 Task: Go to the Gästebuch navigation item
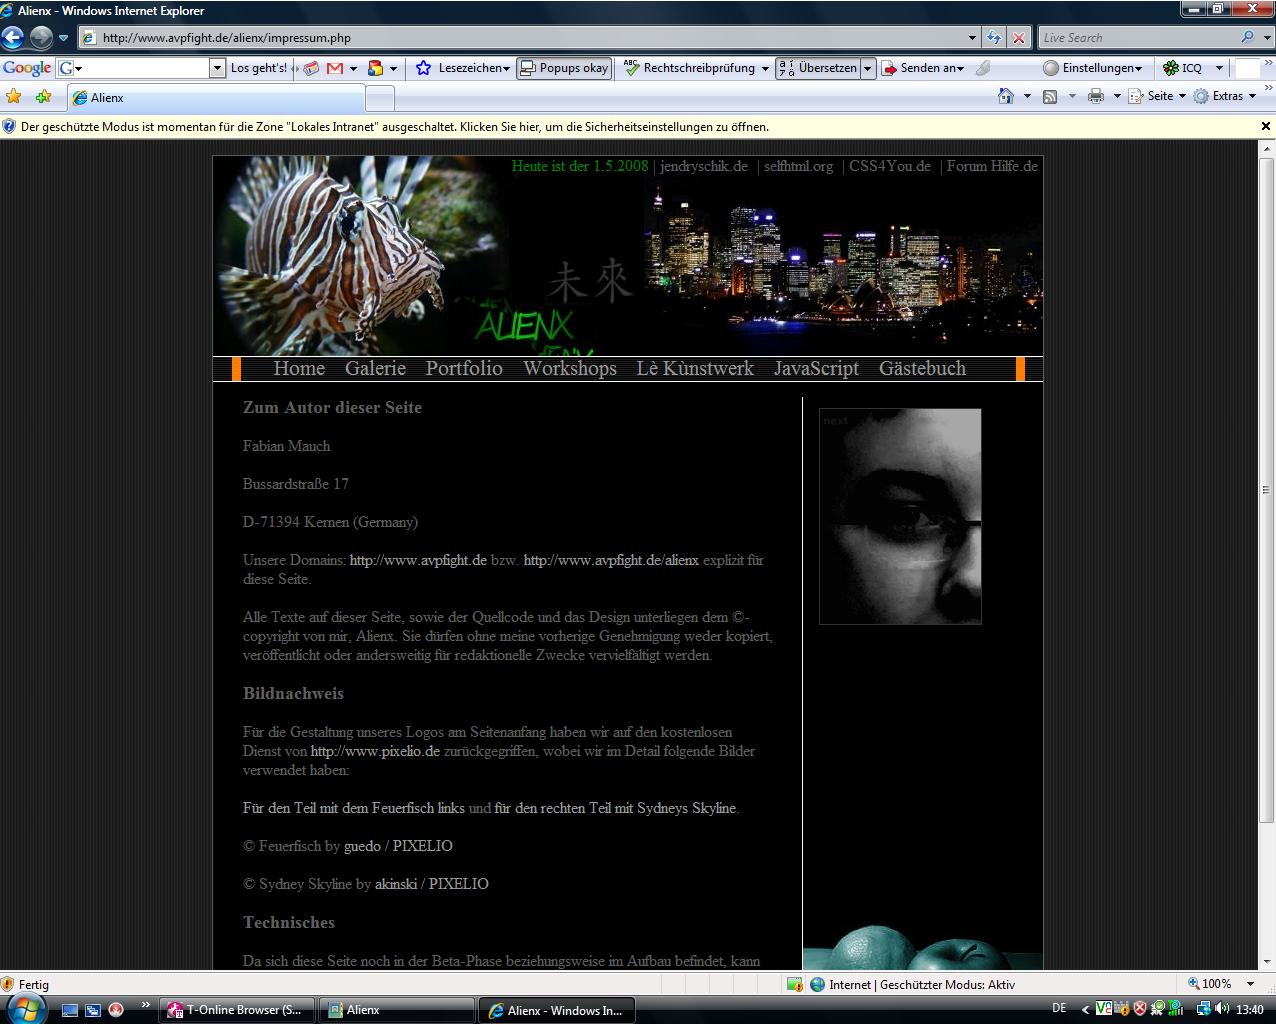point(922,368)
